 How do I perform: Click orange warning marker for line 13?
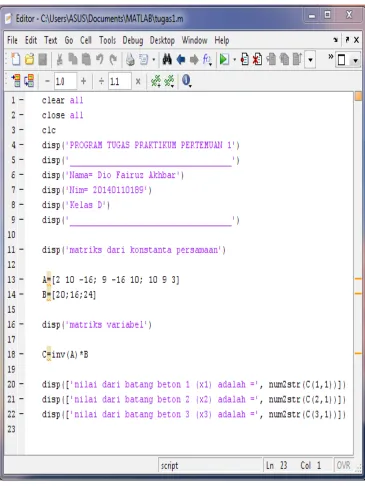358,279
